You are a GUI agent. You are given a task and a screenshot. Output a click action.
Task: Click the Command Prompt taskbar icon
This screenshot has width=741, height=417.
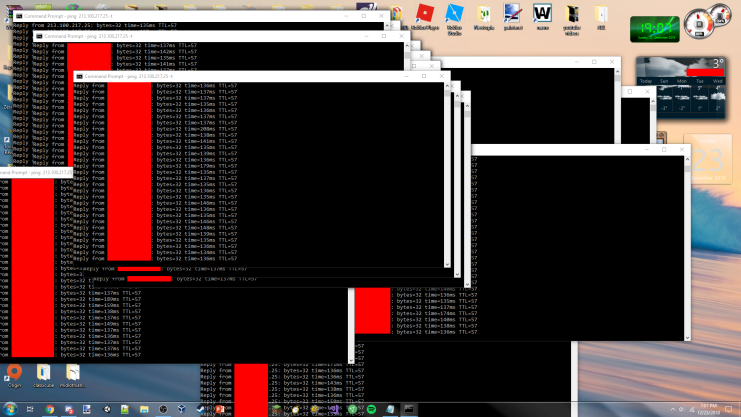pyautogui.click(x=408, y=409)
